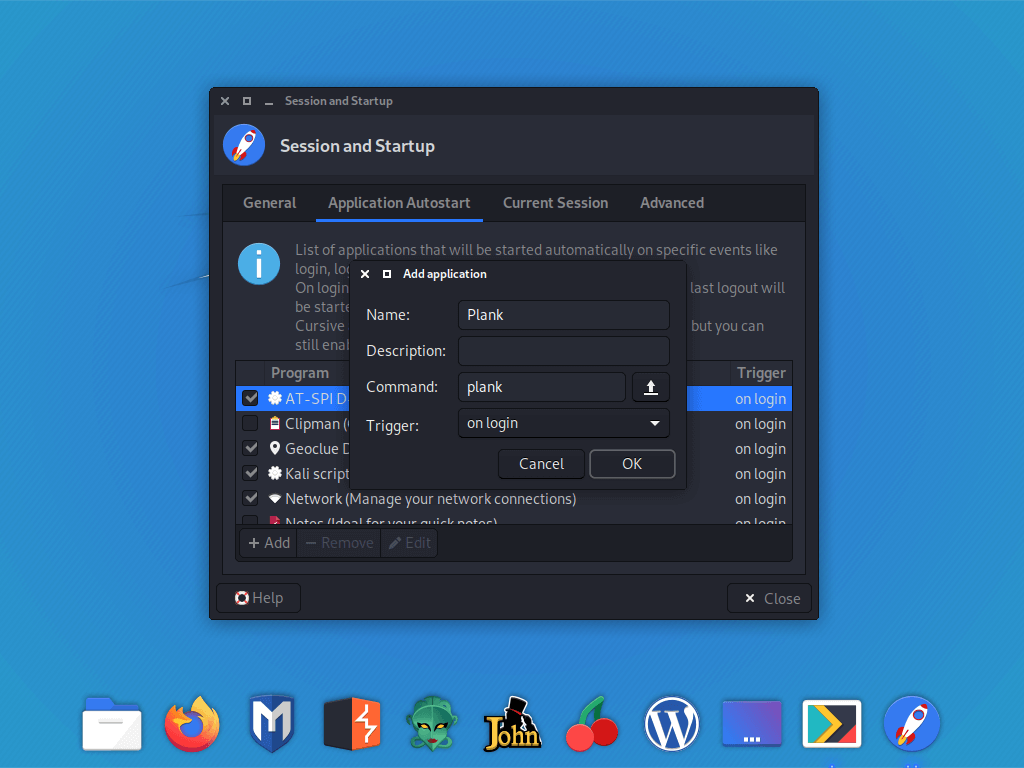
Task: Open the Advanced tab
Action: [671, 203]
